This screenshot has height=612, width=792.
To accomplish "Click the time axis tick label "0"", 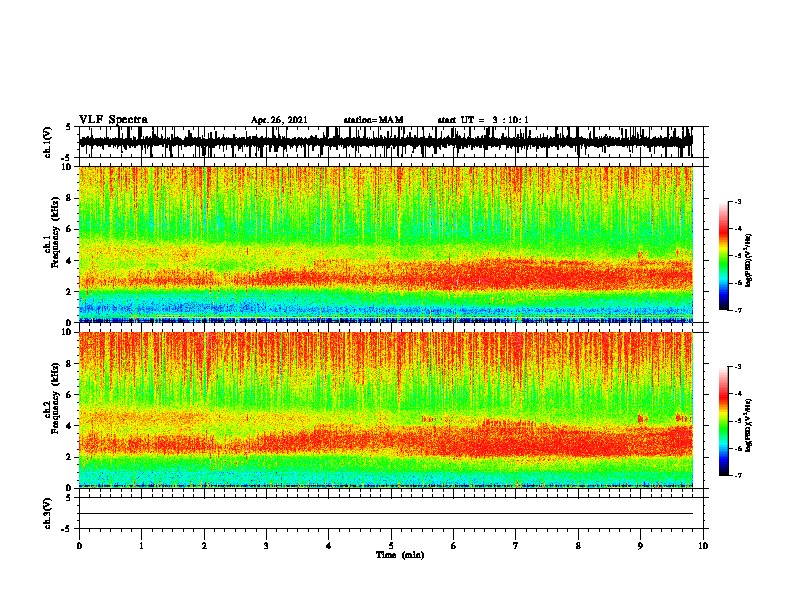I will [x=79, y=546].
